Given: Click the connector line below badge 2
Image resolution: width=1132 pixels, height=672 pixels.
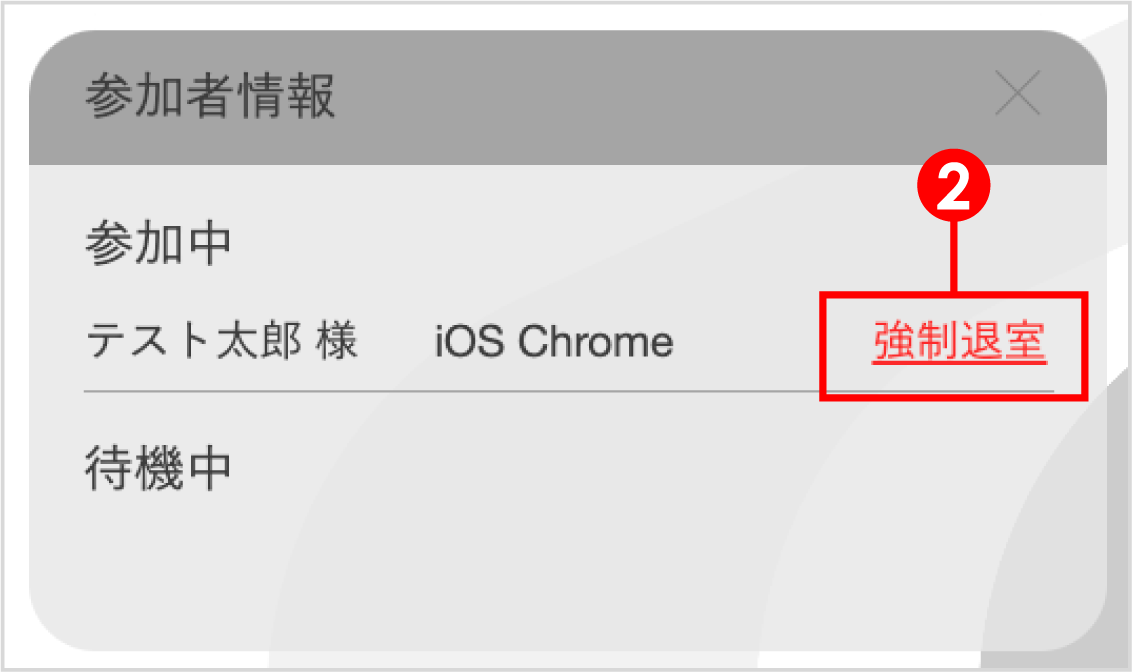Looking at the screenshot, I should (953, 255).
